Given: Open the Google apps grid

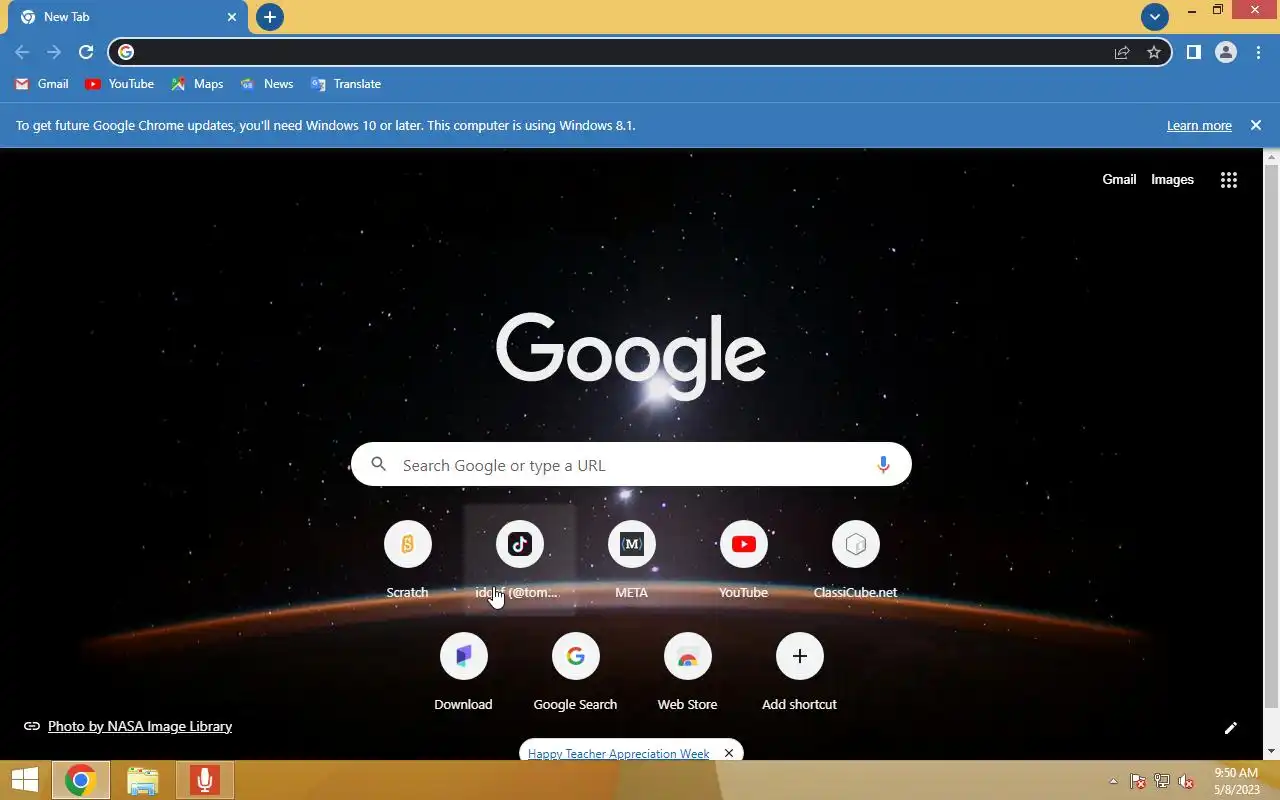Looking at the screenshot, I should (x=1229, y=180).
